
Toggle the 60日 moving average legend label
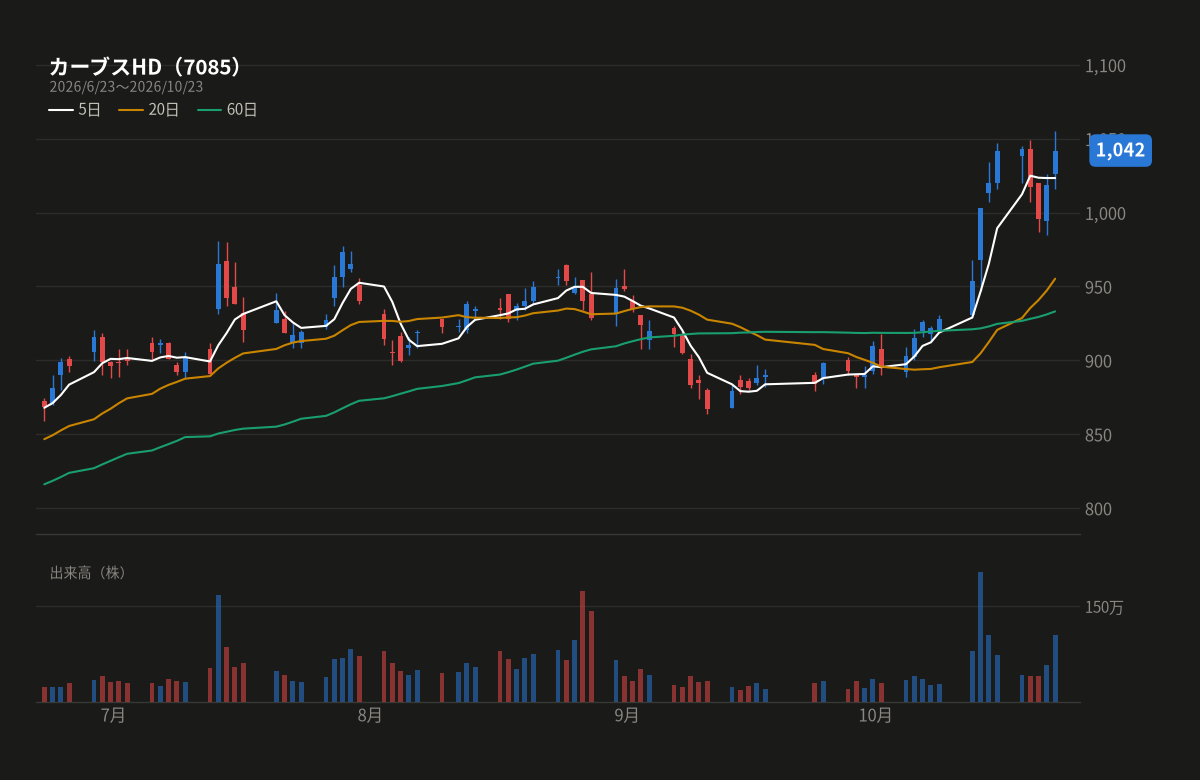click(242, 110)
